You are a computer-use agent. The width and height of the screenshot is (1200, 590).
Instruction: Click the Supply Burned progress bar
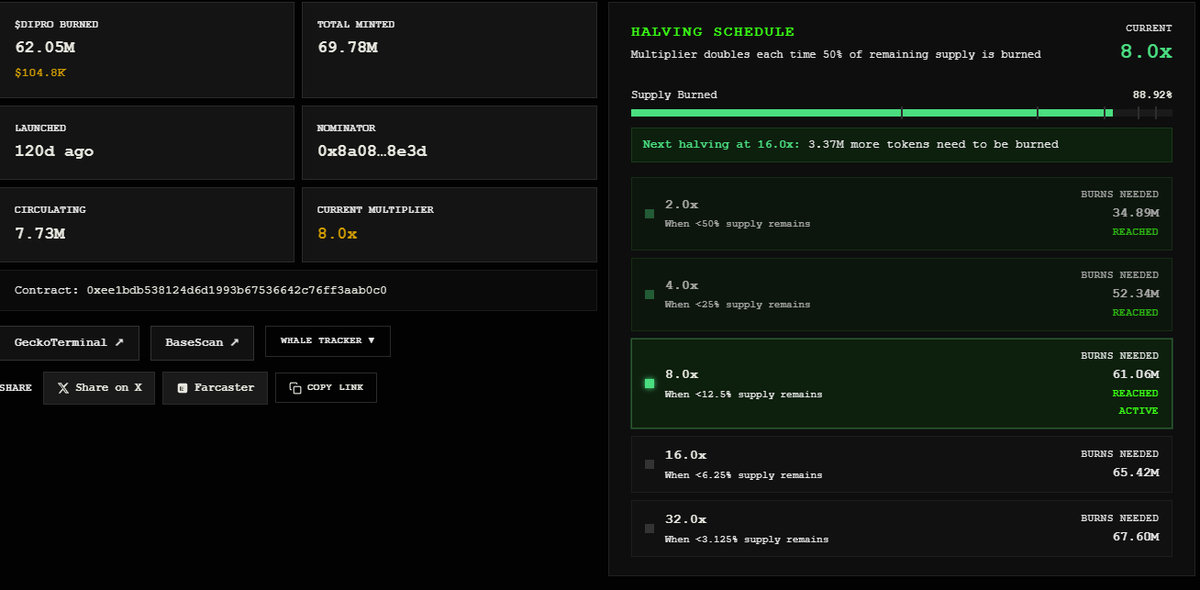point(901,113)
